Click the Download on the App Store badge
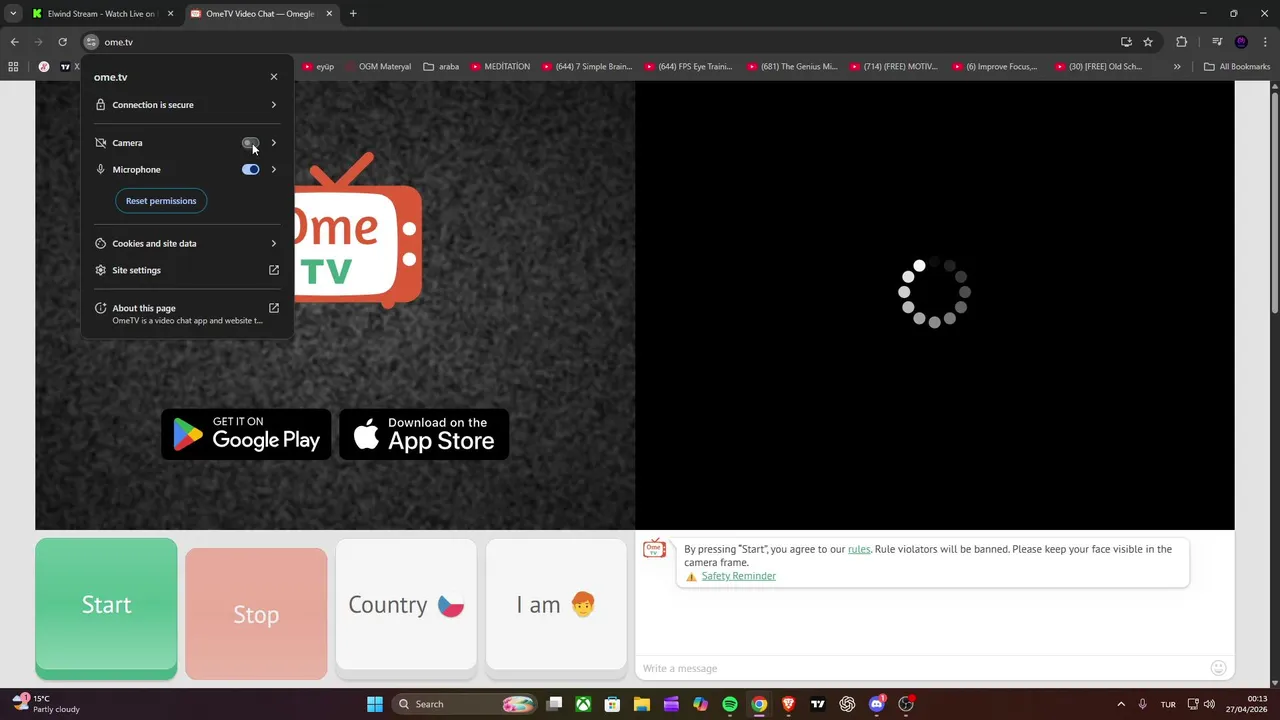The height and width of the screenshot is (720, 1280). point(424,434)
